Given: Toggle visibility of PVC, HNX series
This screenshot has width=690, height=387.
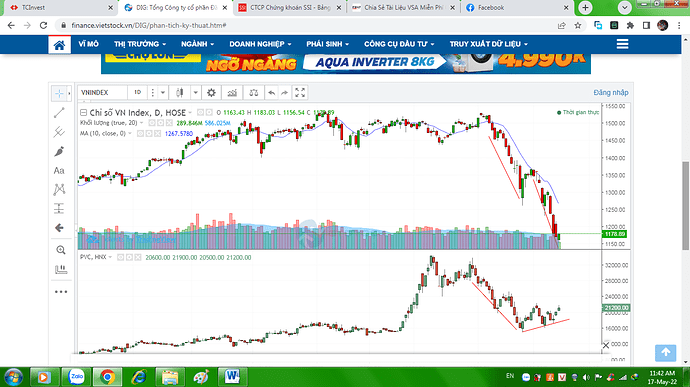Looking at the screenshot, I should point(120,257).
